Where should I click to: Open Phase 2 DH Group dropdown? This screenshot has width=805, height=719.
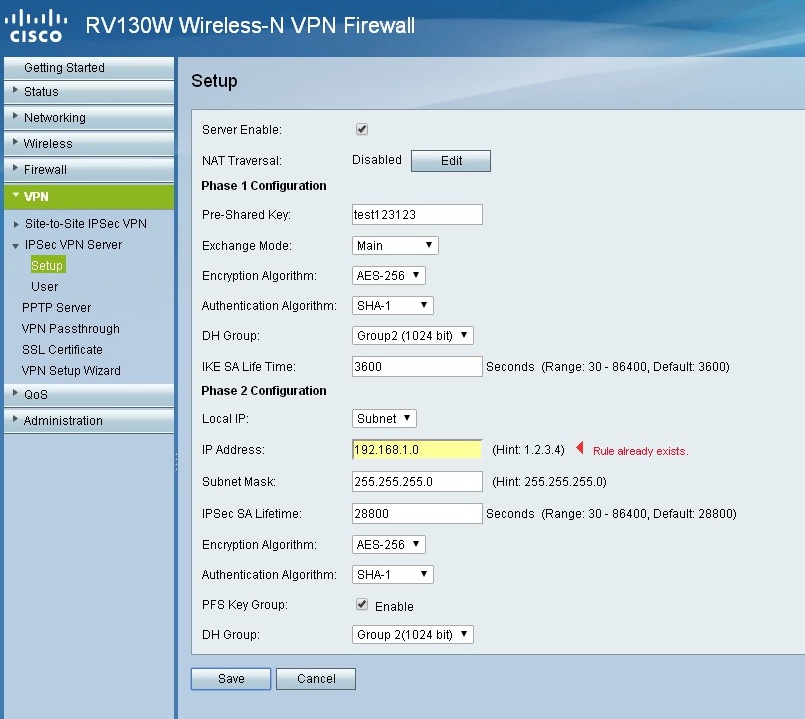point(413,635)
